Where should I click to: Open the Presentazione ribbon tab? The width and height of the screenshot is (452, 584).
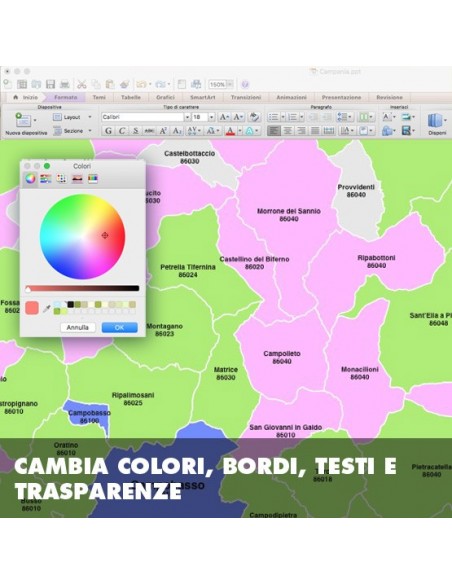coord(341,97)
